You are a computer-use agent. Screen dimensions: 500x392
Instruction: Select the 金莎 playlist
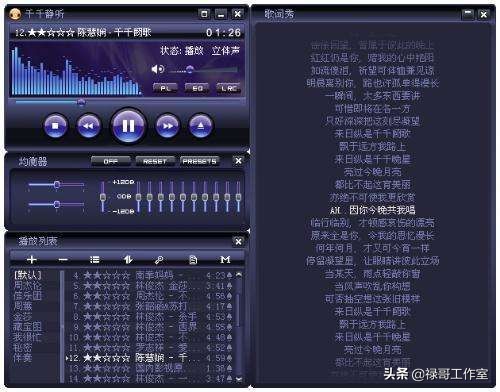(x=23, y=316)
